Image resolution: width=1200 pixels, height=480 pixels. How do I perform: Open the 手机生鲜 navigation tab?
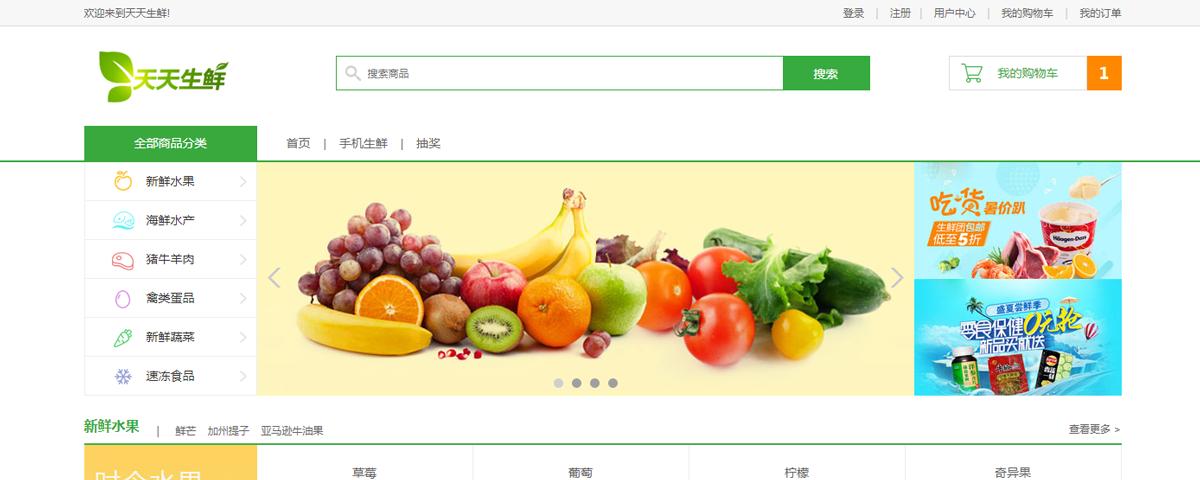(x=363, y=143)
